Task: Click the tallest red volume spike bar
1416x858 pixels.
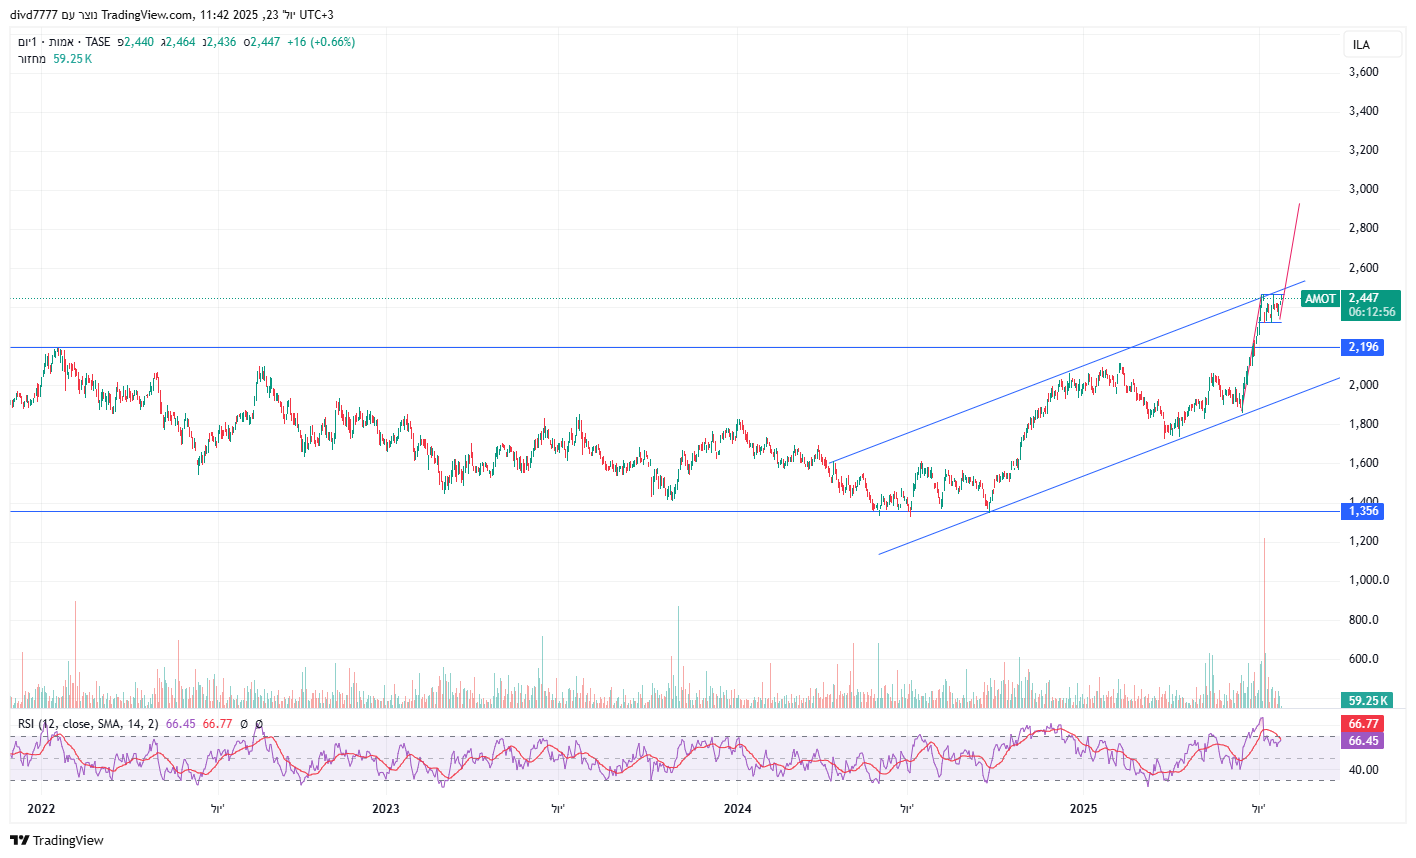Action: [1264, 623]
